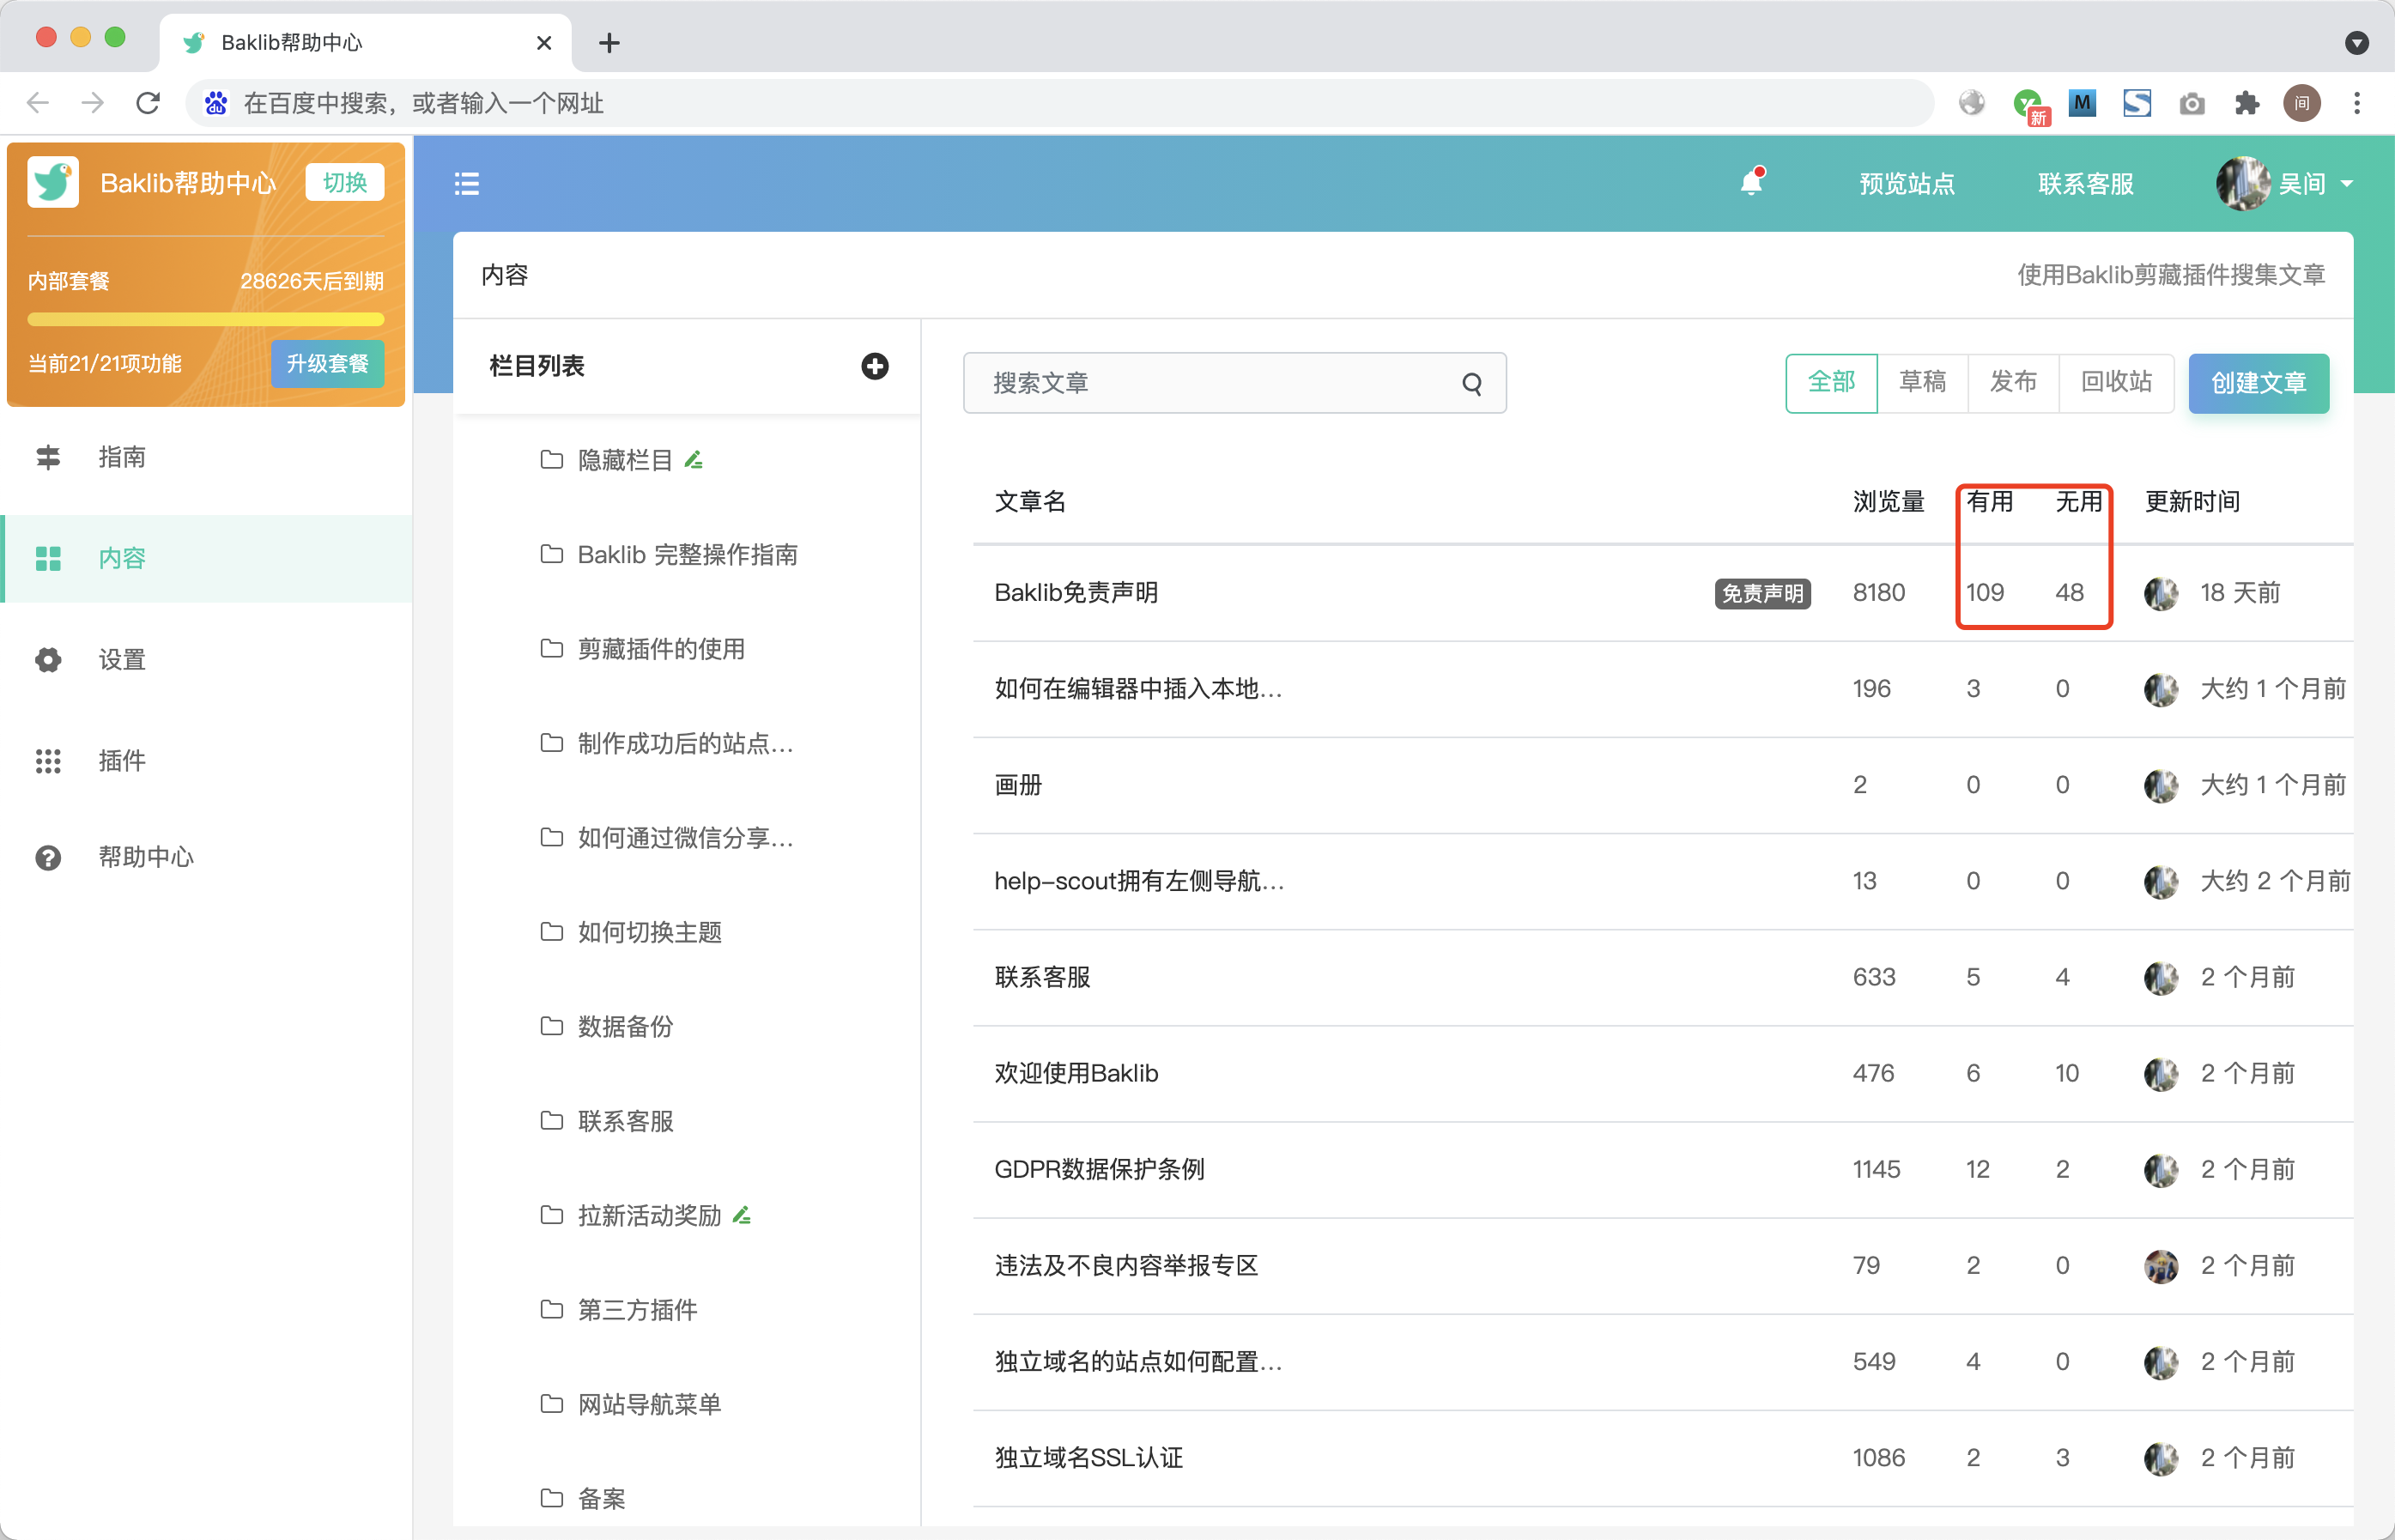The image size is (2395, 1540).
Task: Click the globe extension icon
Action: point(1972,103)
